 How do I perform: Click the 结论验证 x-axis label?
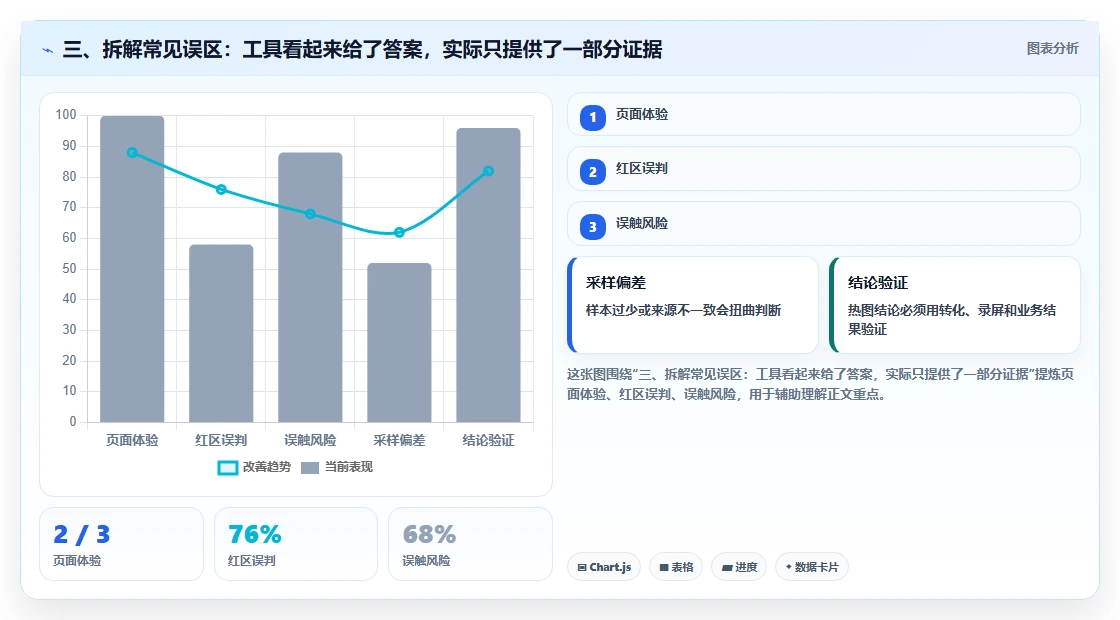click(x=489, y=441)
